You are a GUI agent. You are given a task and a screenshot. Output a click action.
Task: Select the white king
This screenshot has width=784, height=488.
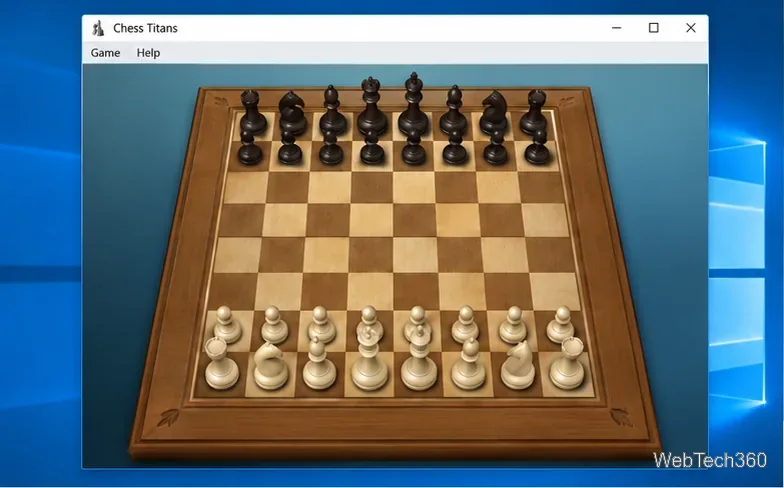pyautogui.click(x=418, y=358)
